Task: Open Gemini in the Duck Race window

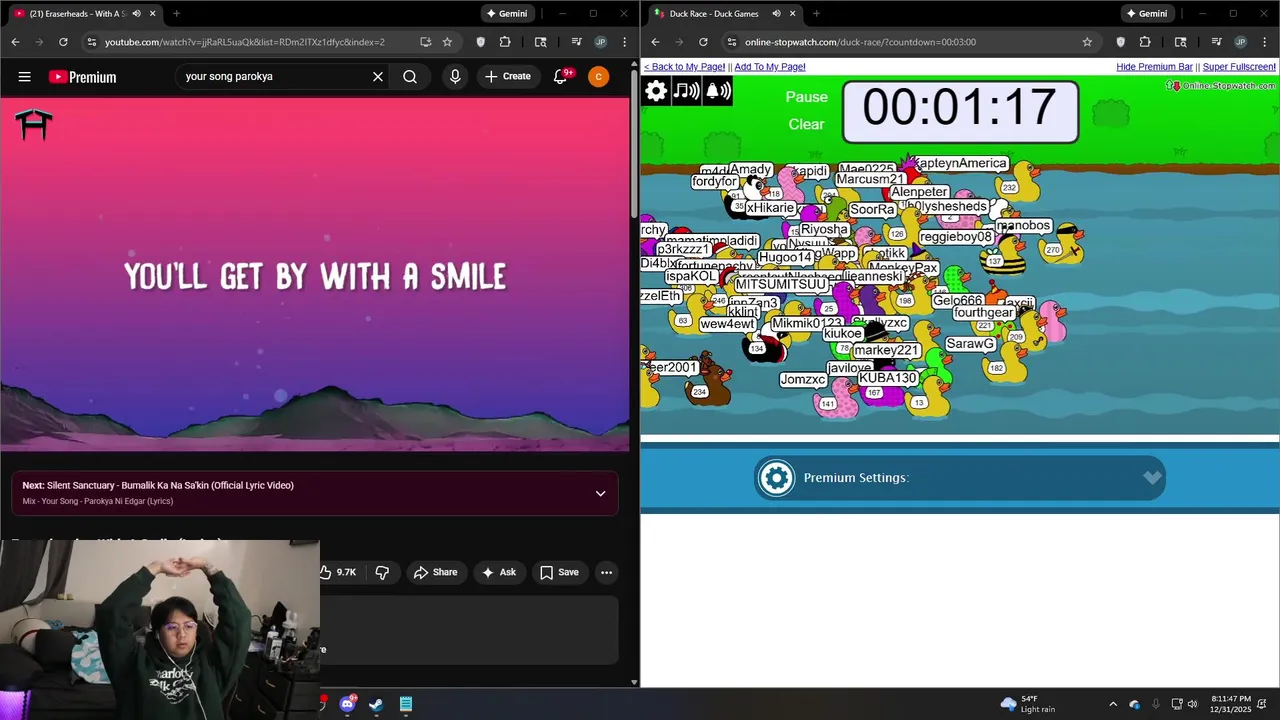Action: (x=1147, y=14)
